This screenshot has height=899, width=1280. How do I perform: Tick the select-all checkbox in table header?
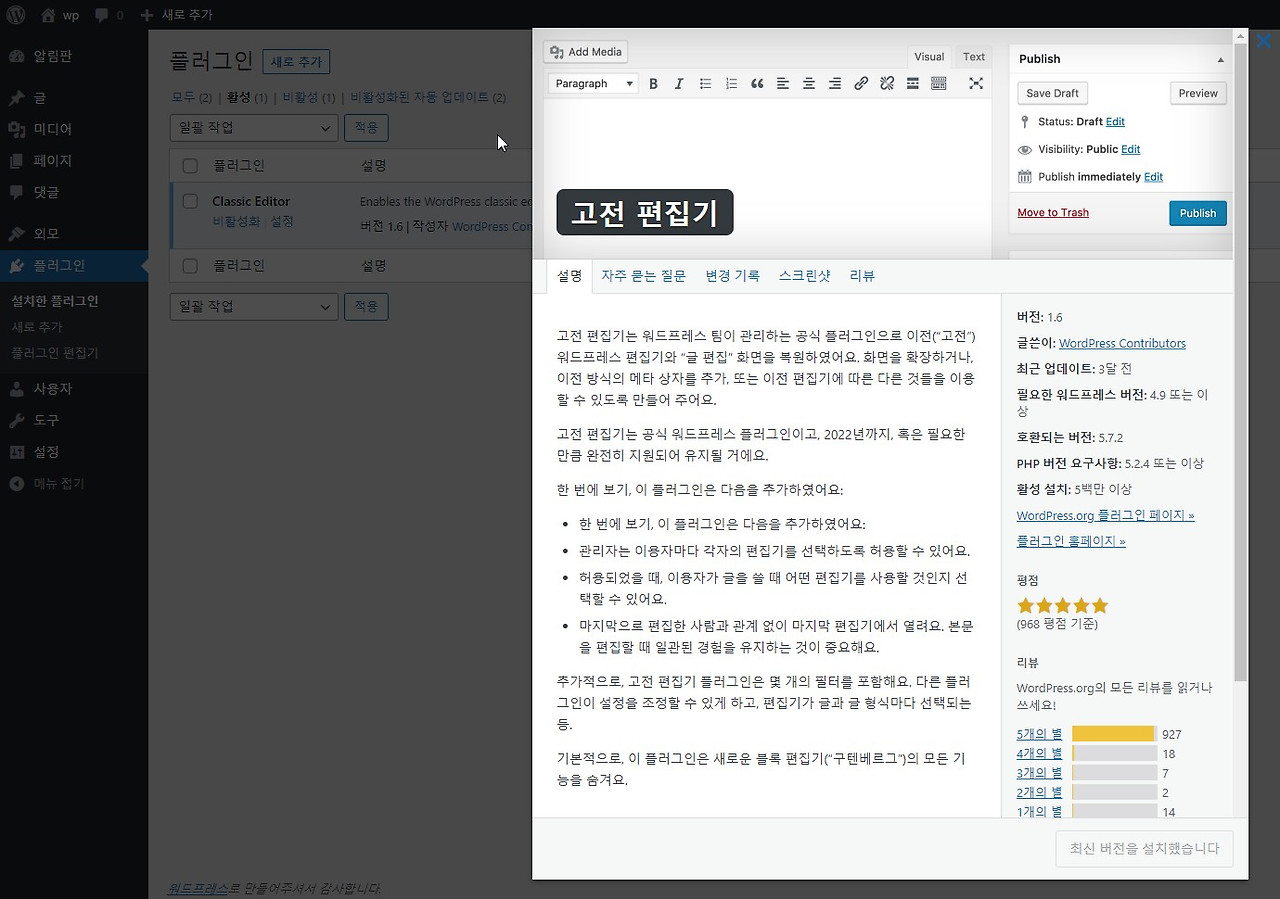[190, 166]
